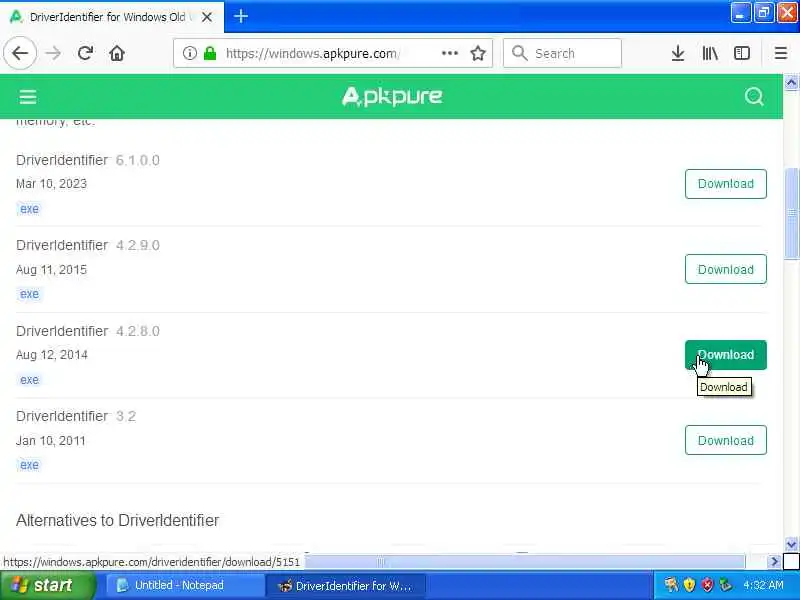Click the forward navigation arrow

[53, 53]
